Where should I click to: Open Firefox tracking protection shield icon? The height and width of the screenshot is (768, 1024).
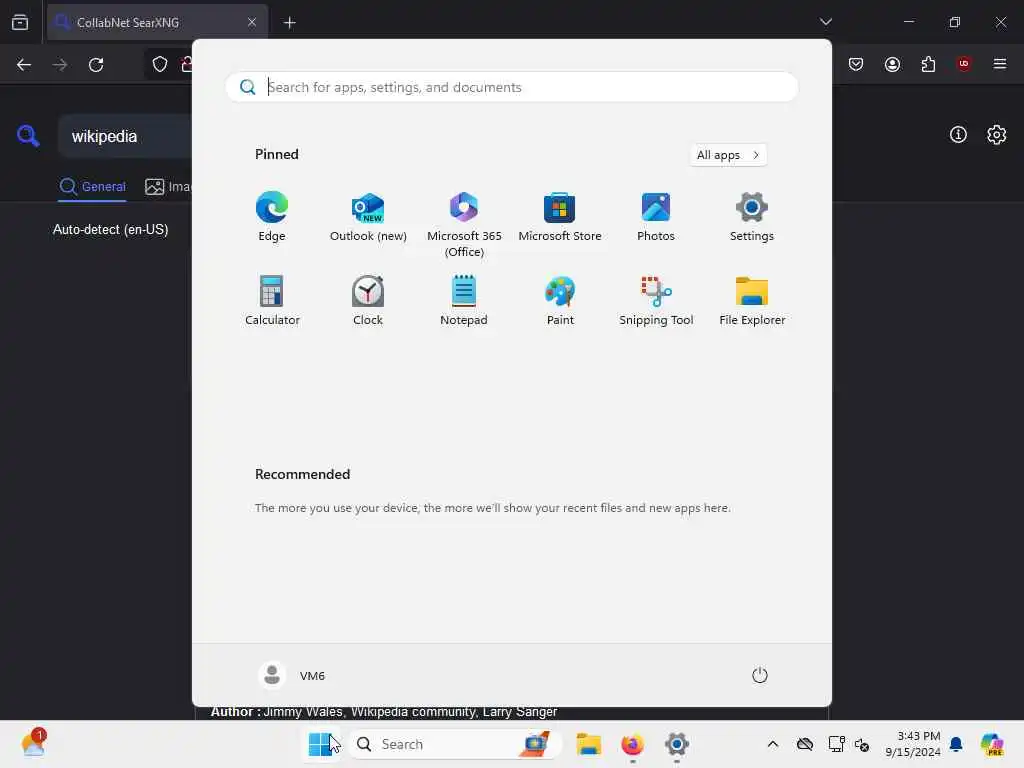[x=160, y=64]
